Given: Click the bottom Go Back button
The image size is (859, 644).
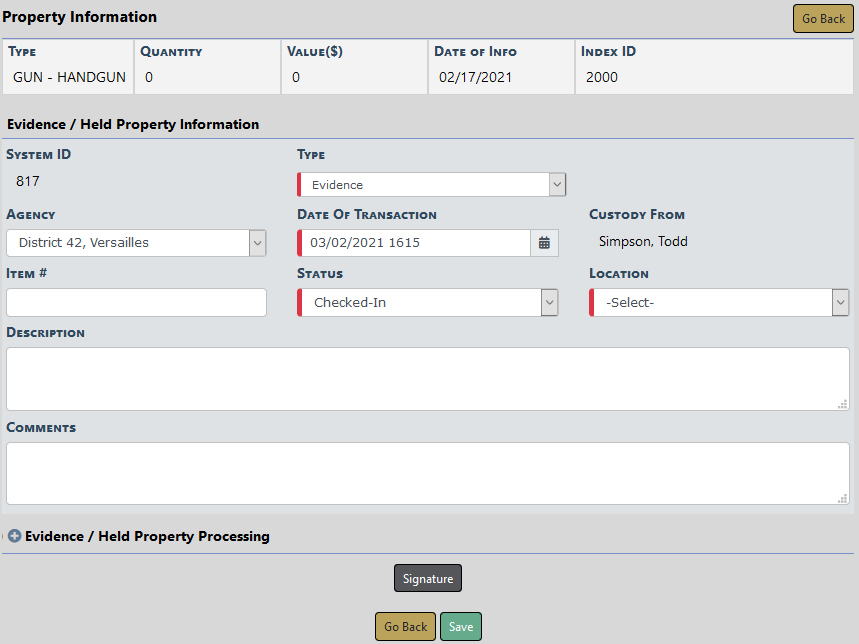Looking at the screenshot, I should (x=406, y=627).
